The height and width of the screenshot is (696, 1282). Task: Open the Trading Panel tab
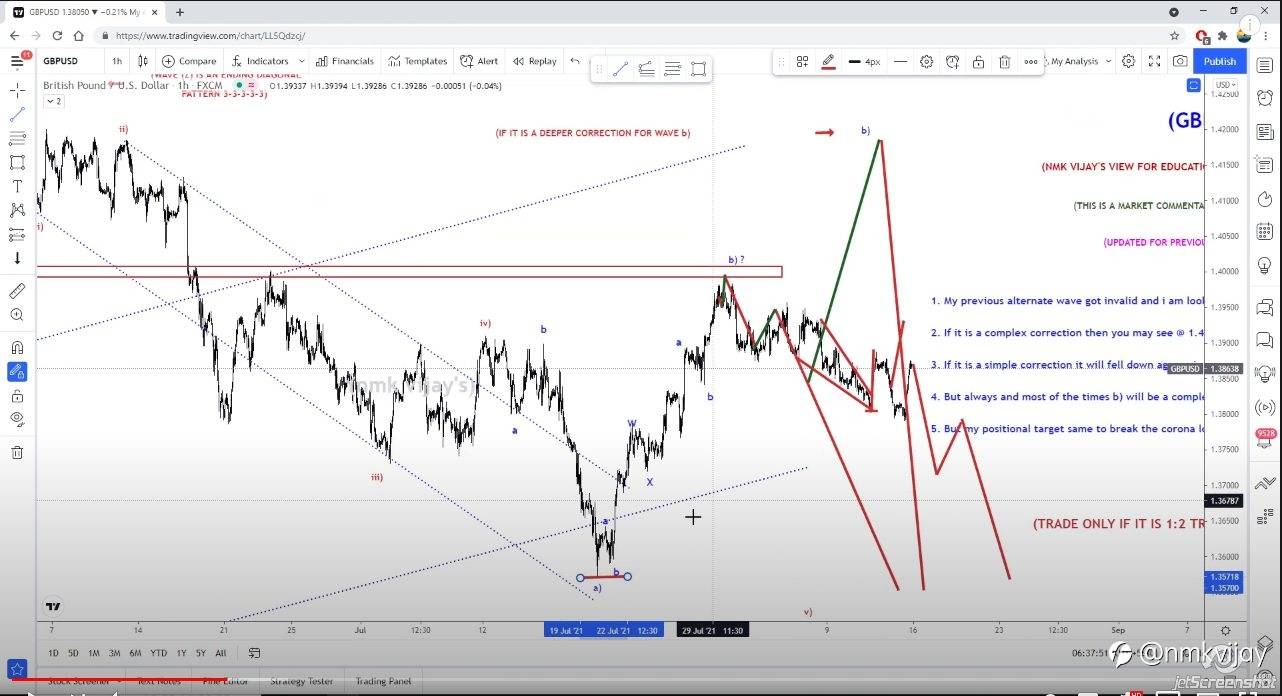[383, 681]
